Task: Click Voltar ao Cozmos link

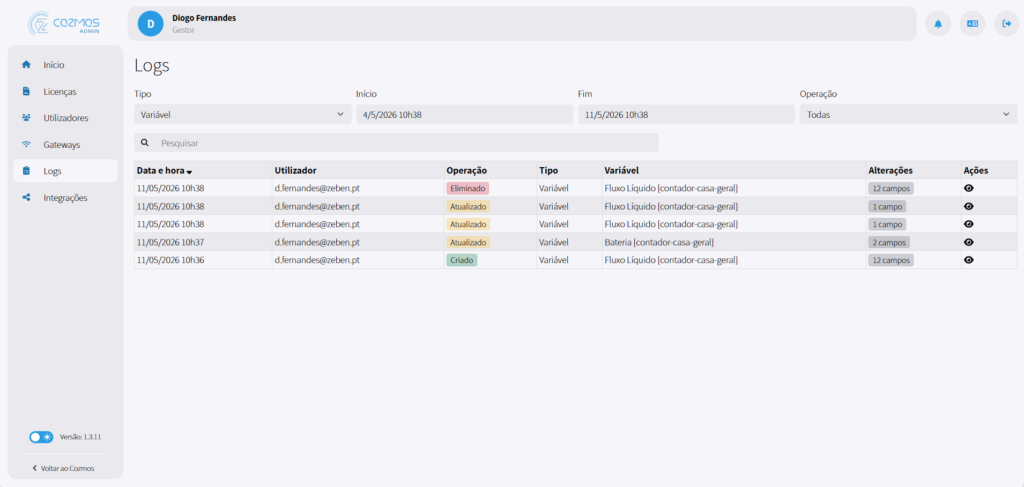Action: pyautogui.click(x=63, y=468)
